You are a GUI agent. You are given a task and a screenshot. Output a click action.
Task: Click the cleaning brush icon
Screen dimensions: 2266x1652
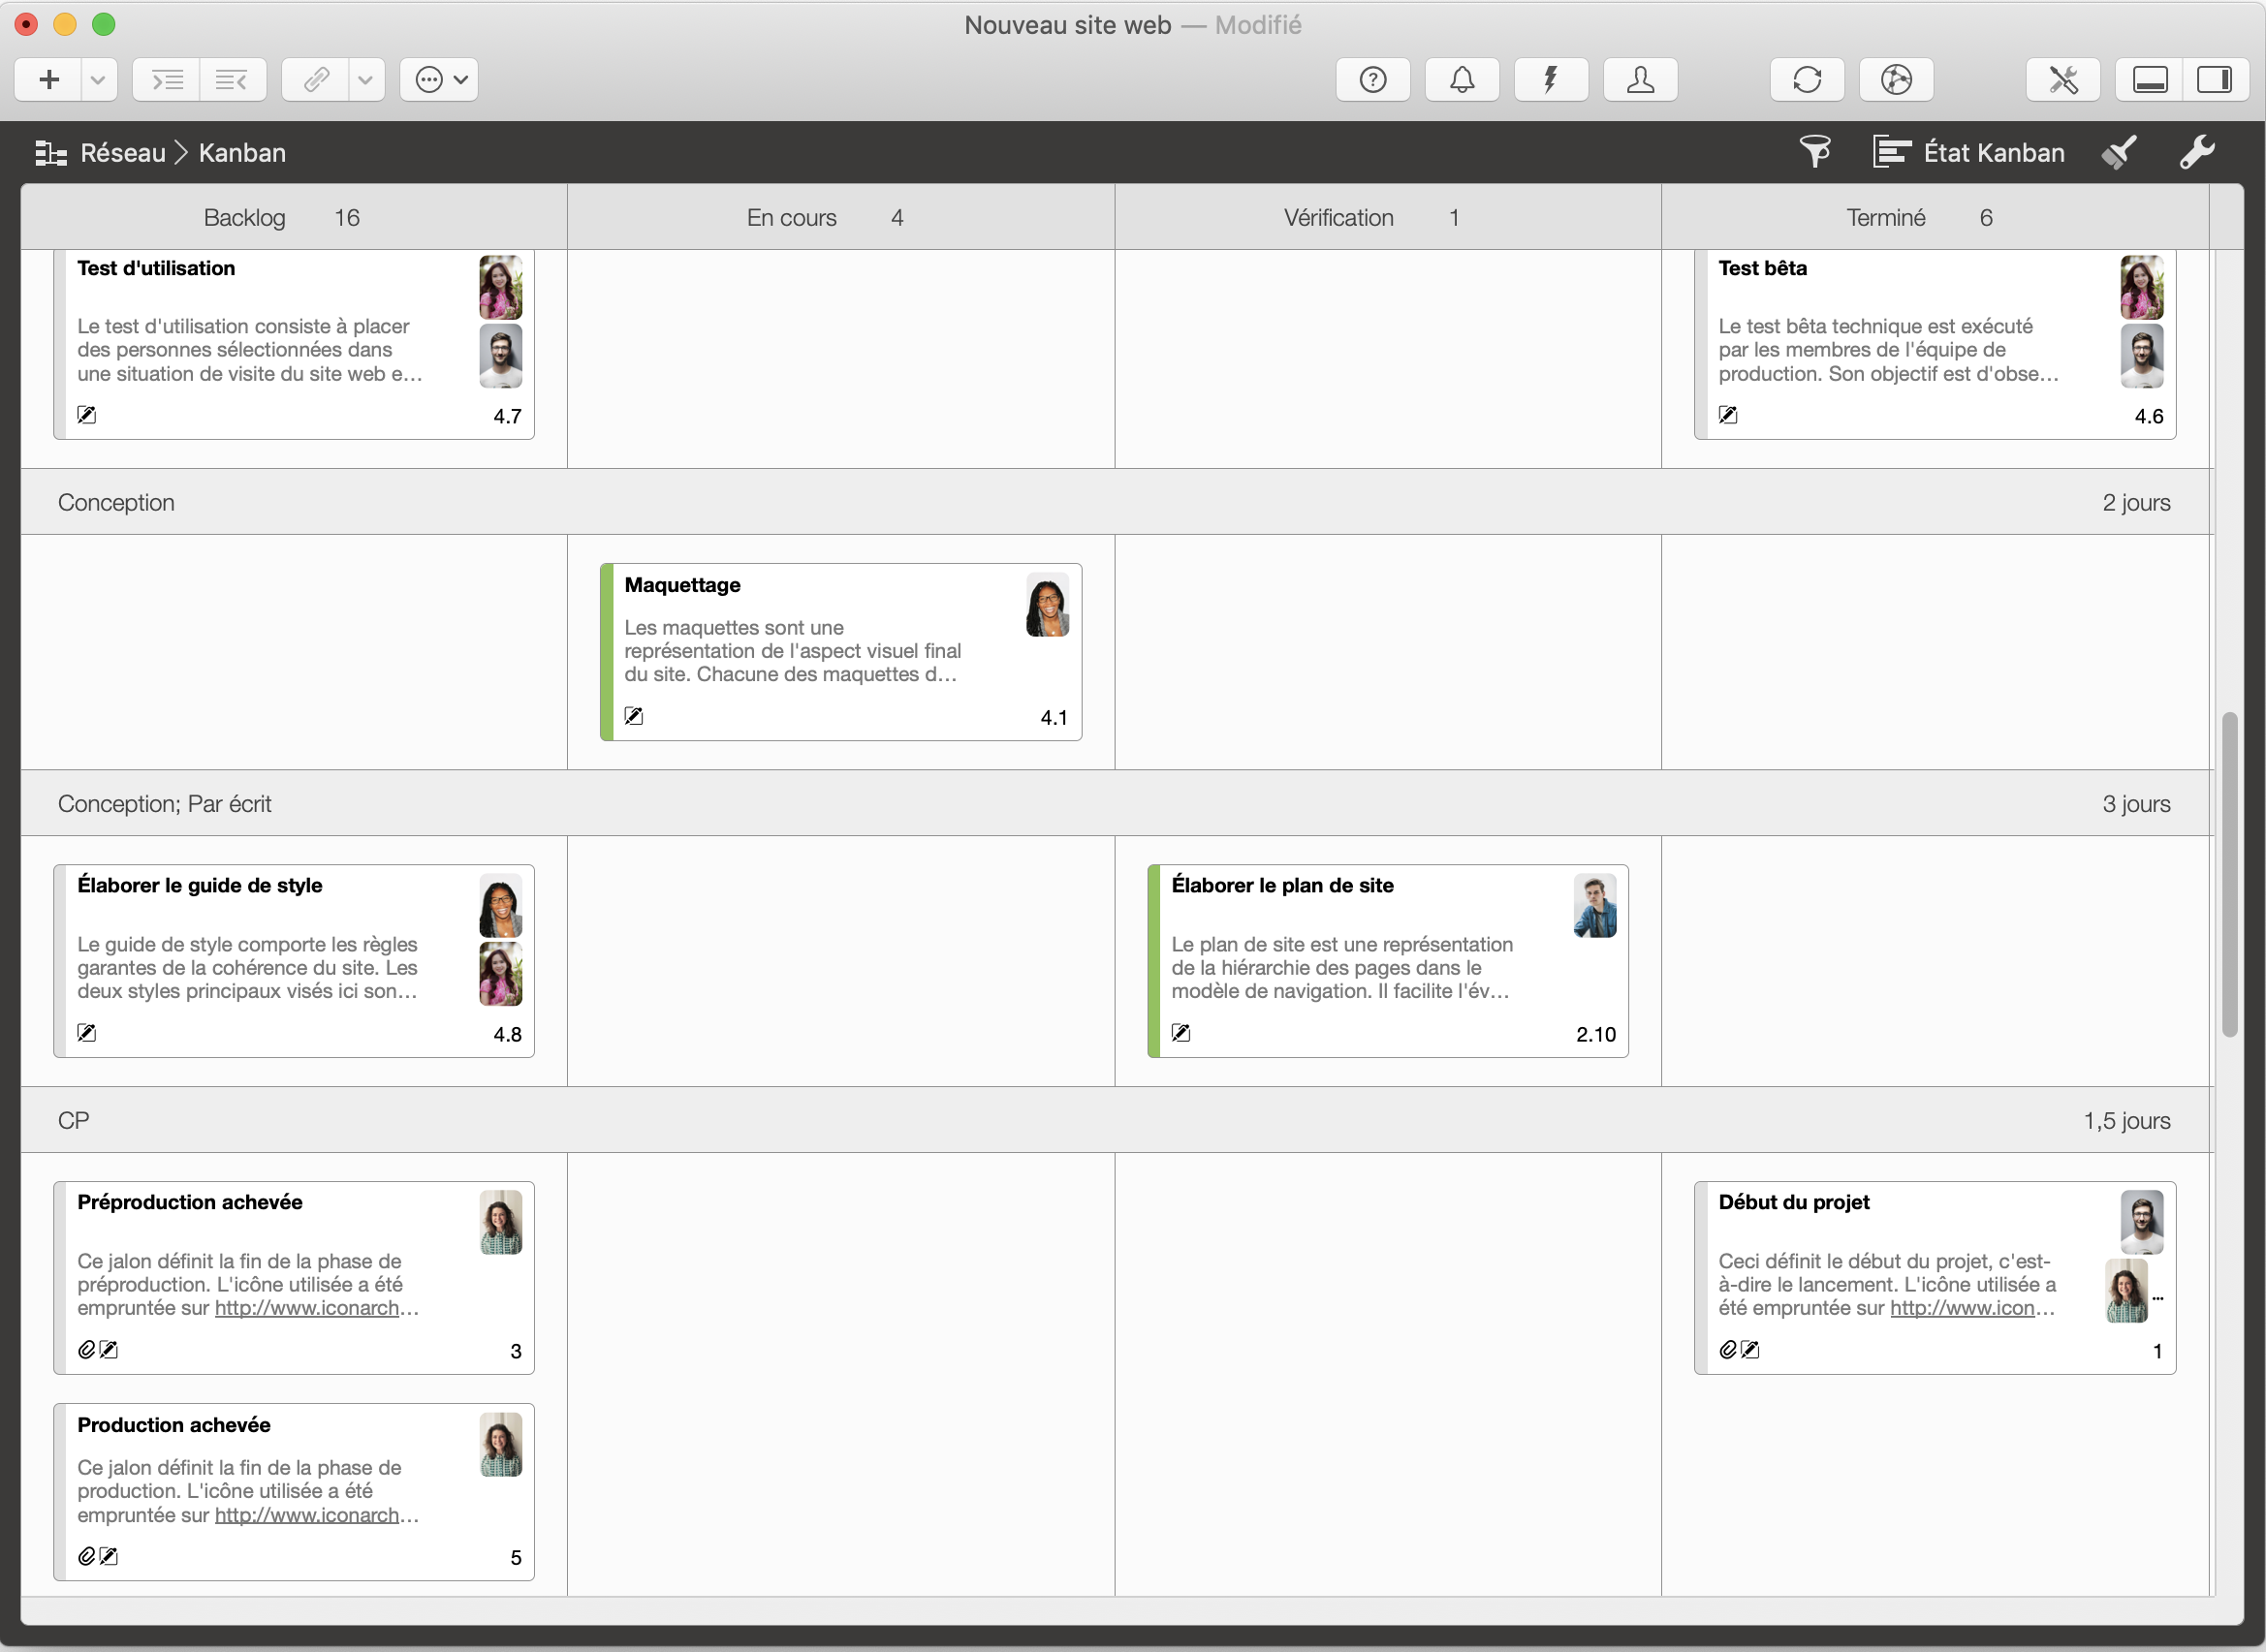point(2118,152)
